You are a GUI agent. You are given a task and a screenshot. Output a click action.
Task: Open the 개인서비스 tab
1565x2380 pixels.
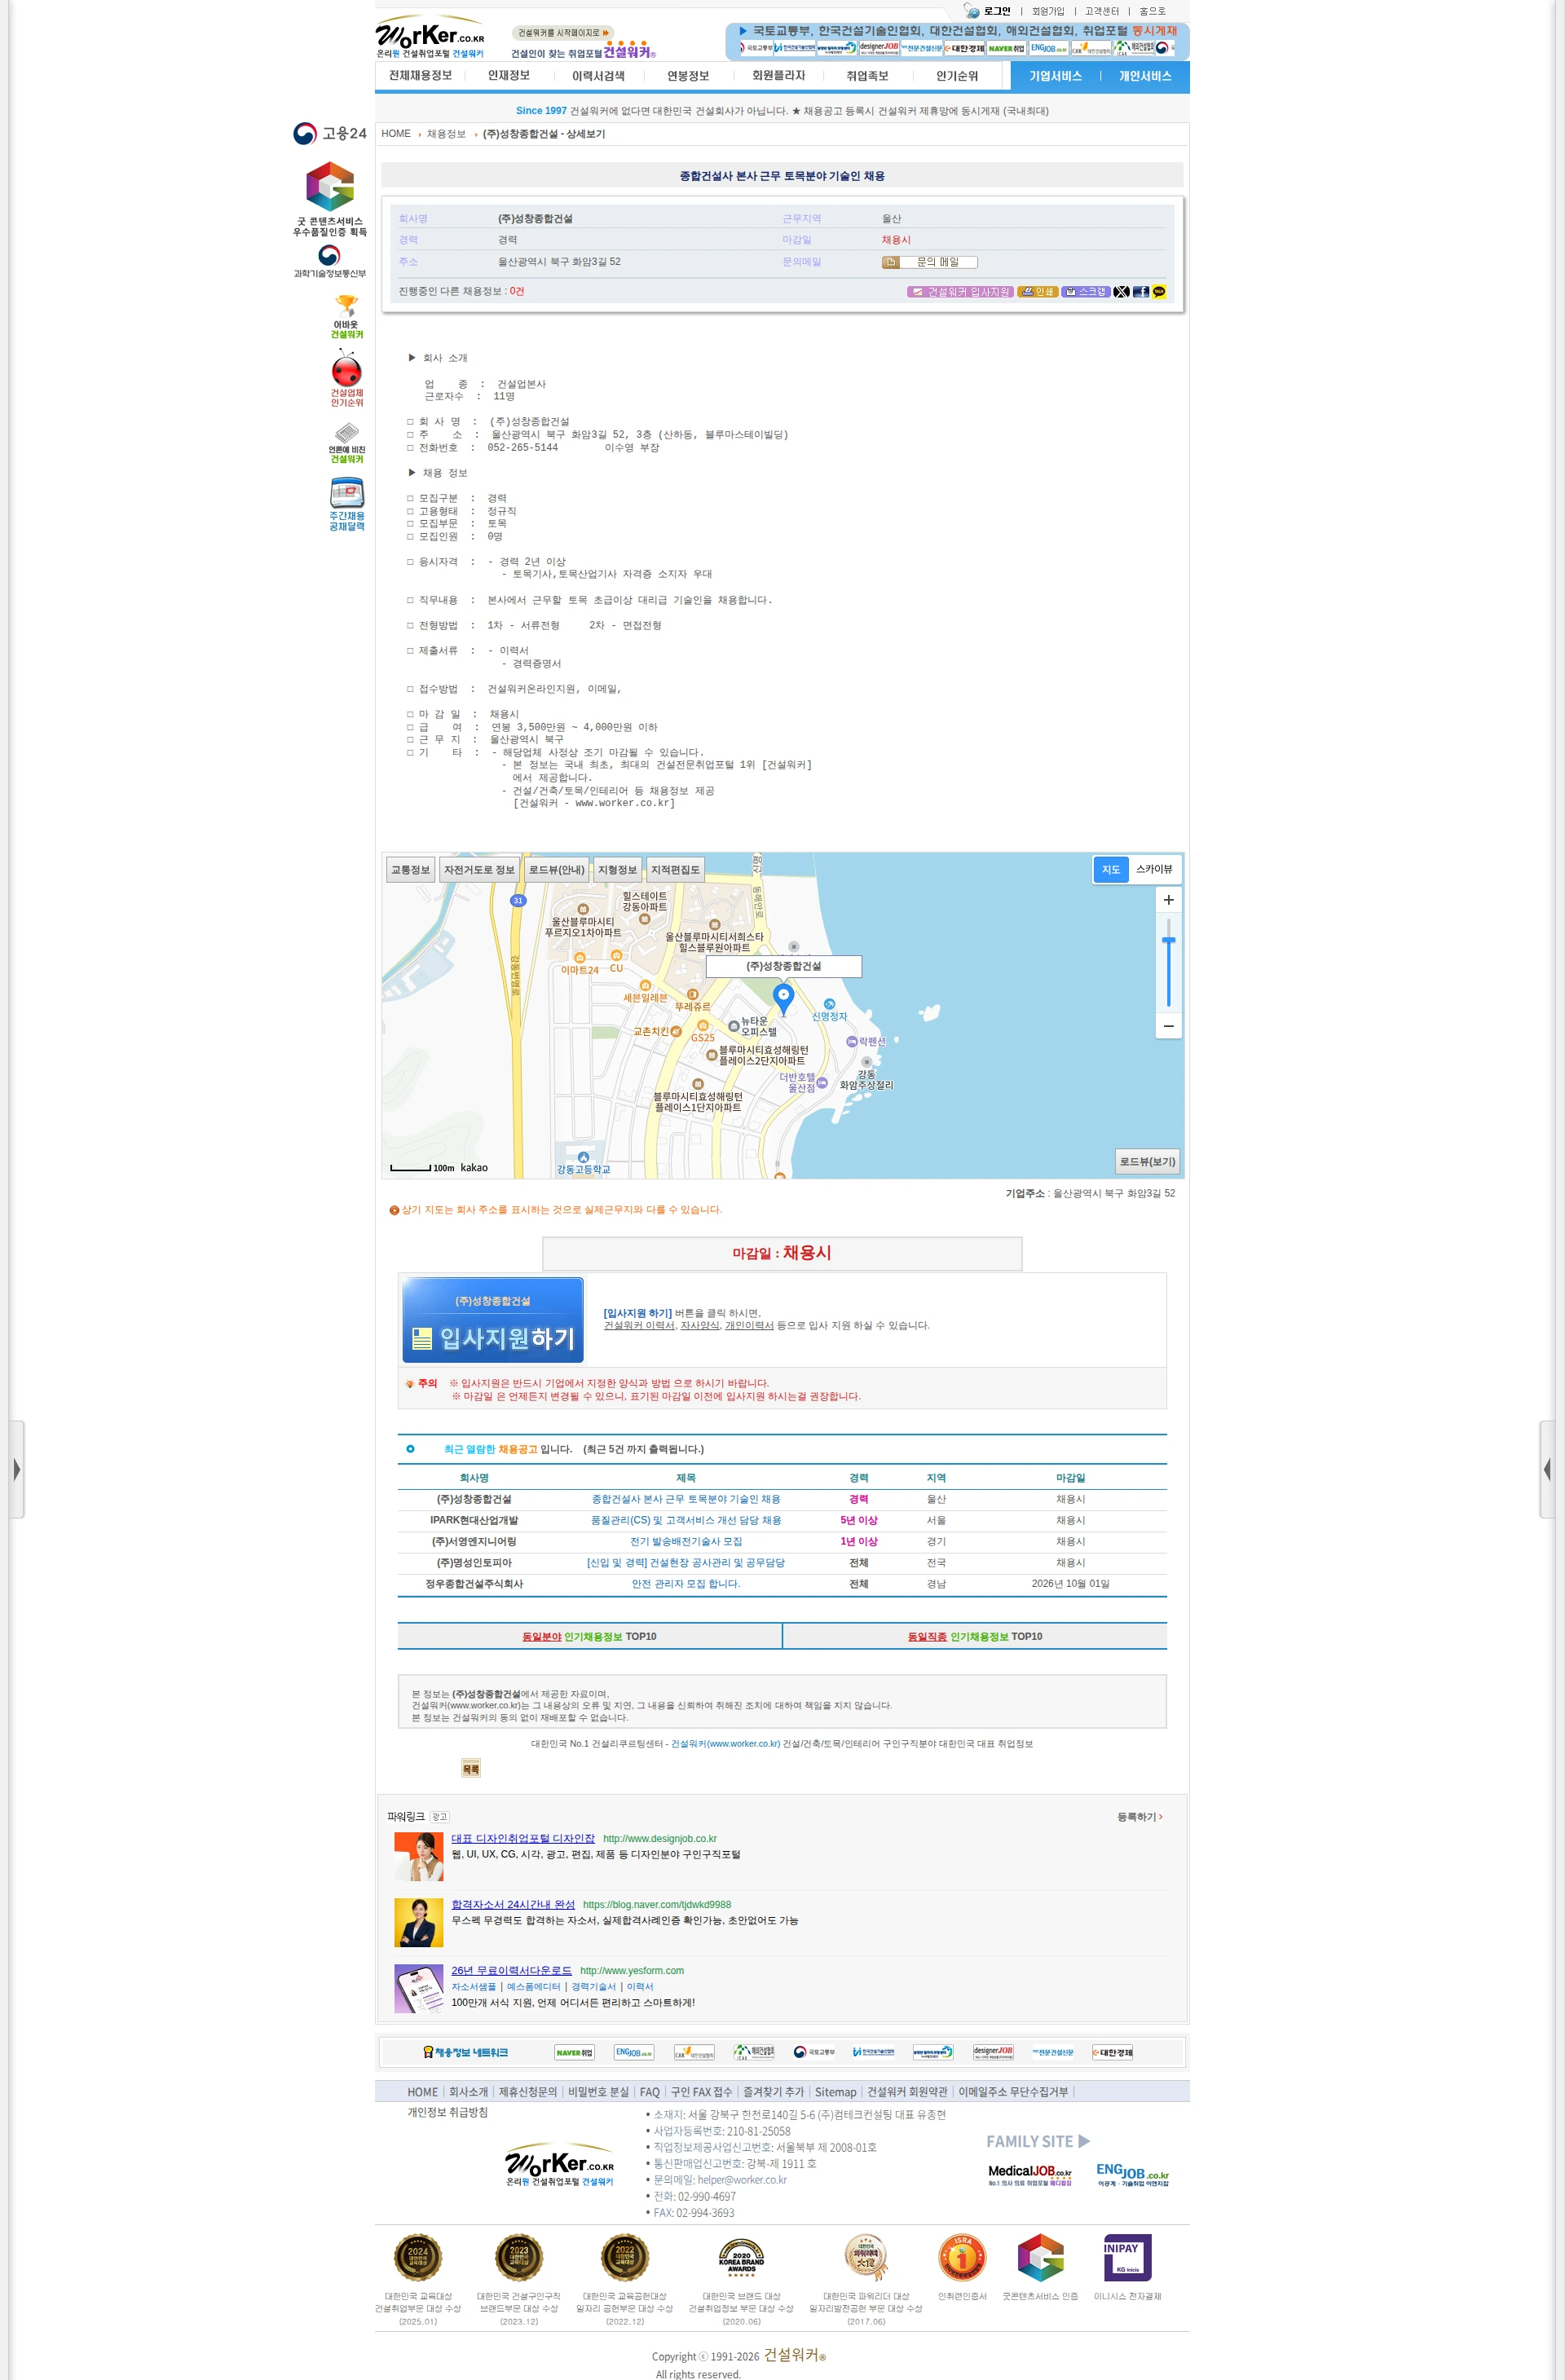[1145, 76]
